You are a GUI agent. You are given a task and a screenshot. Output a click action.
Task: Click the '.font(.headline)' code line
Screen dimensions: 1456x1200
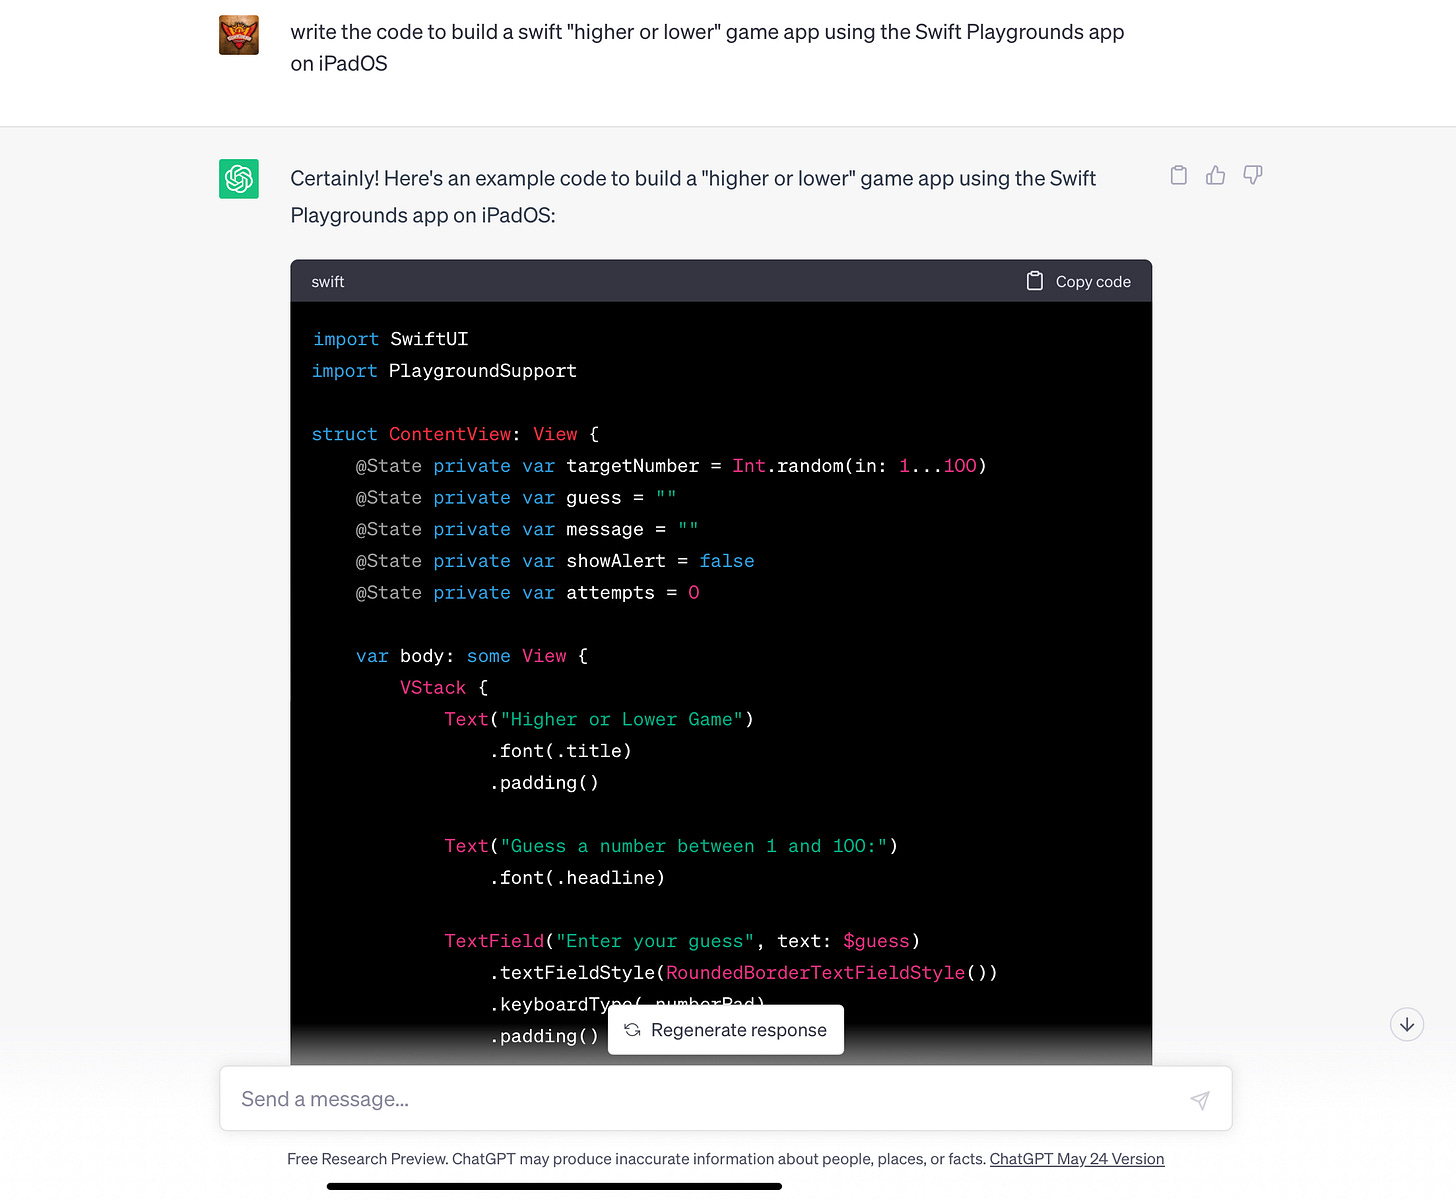coord(577,878)
